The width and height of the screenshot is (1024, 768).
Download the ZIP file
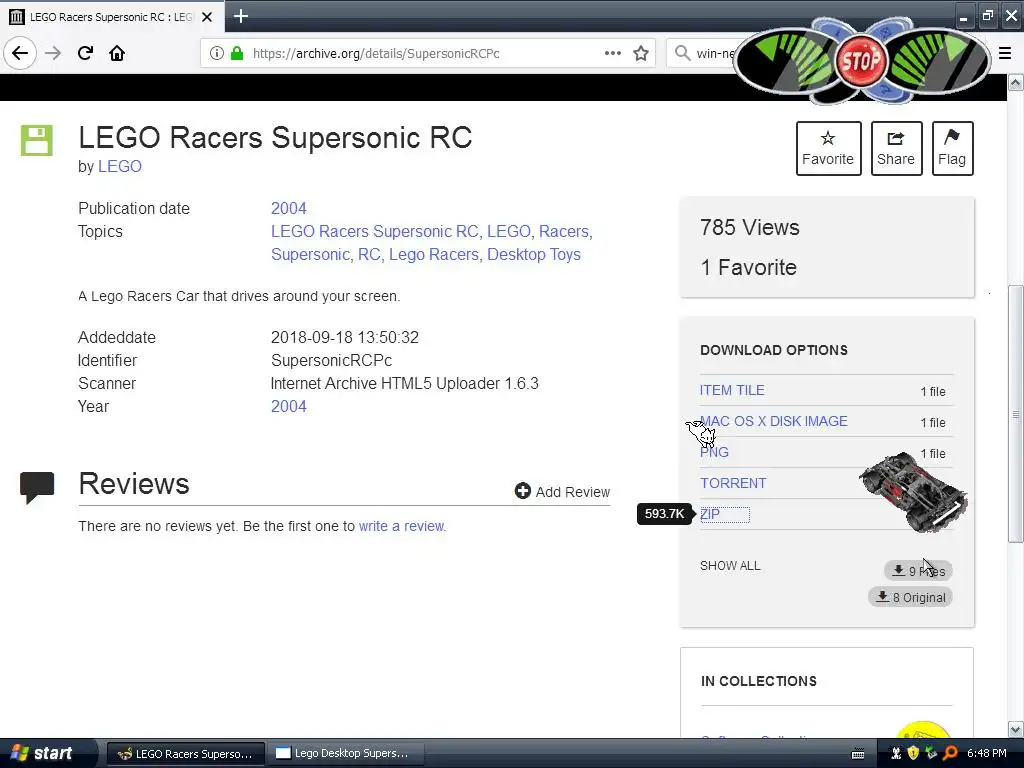[710, 514]
